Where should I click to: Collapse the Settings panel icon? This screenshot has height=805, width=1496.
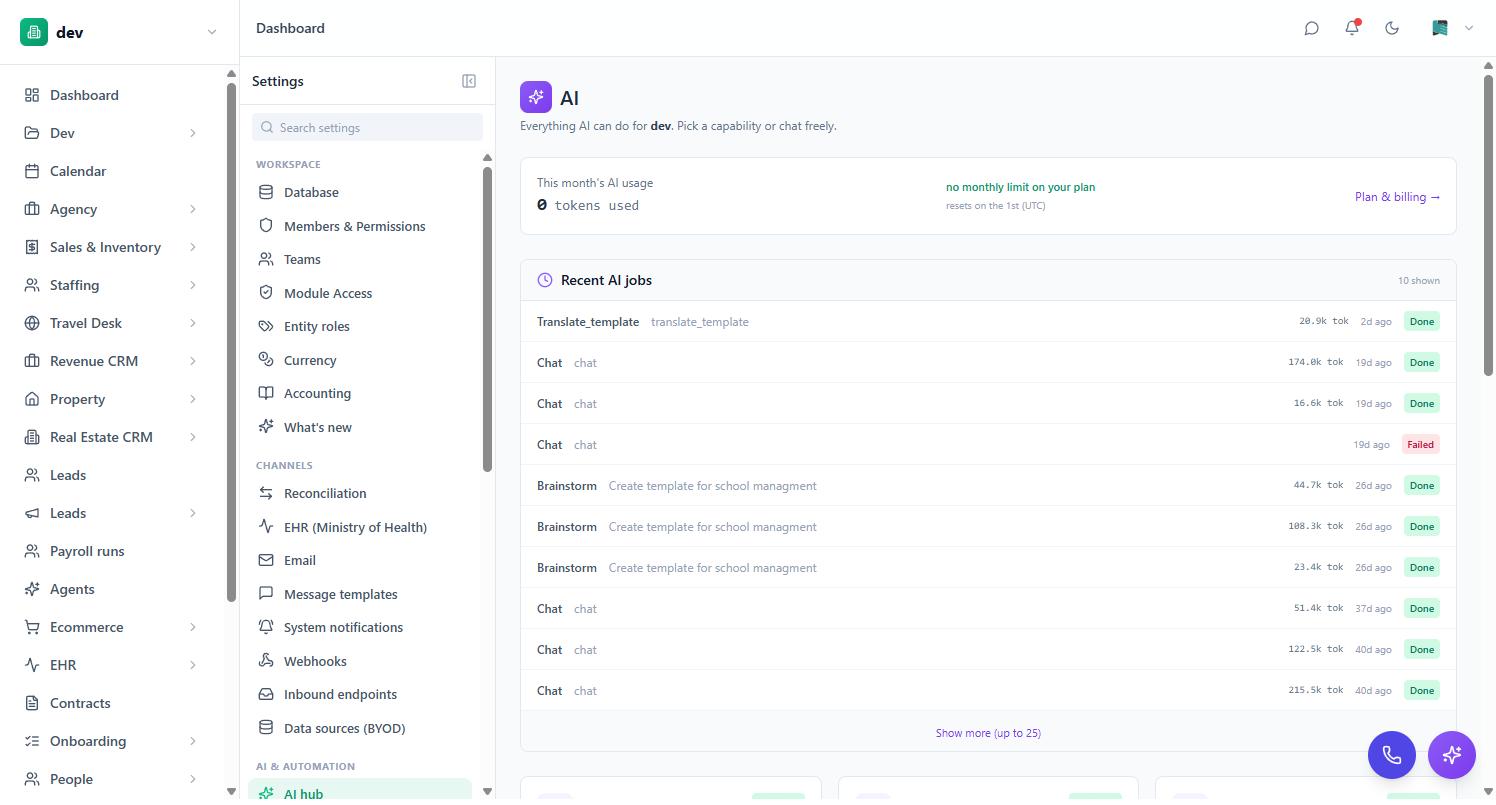pos(469,81)
